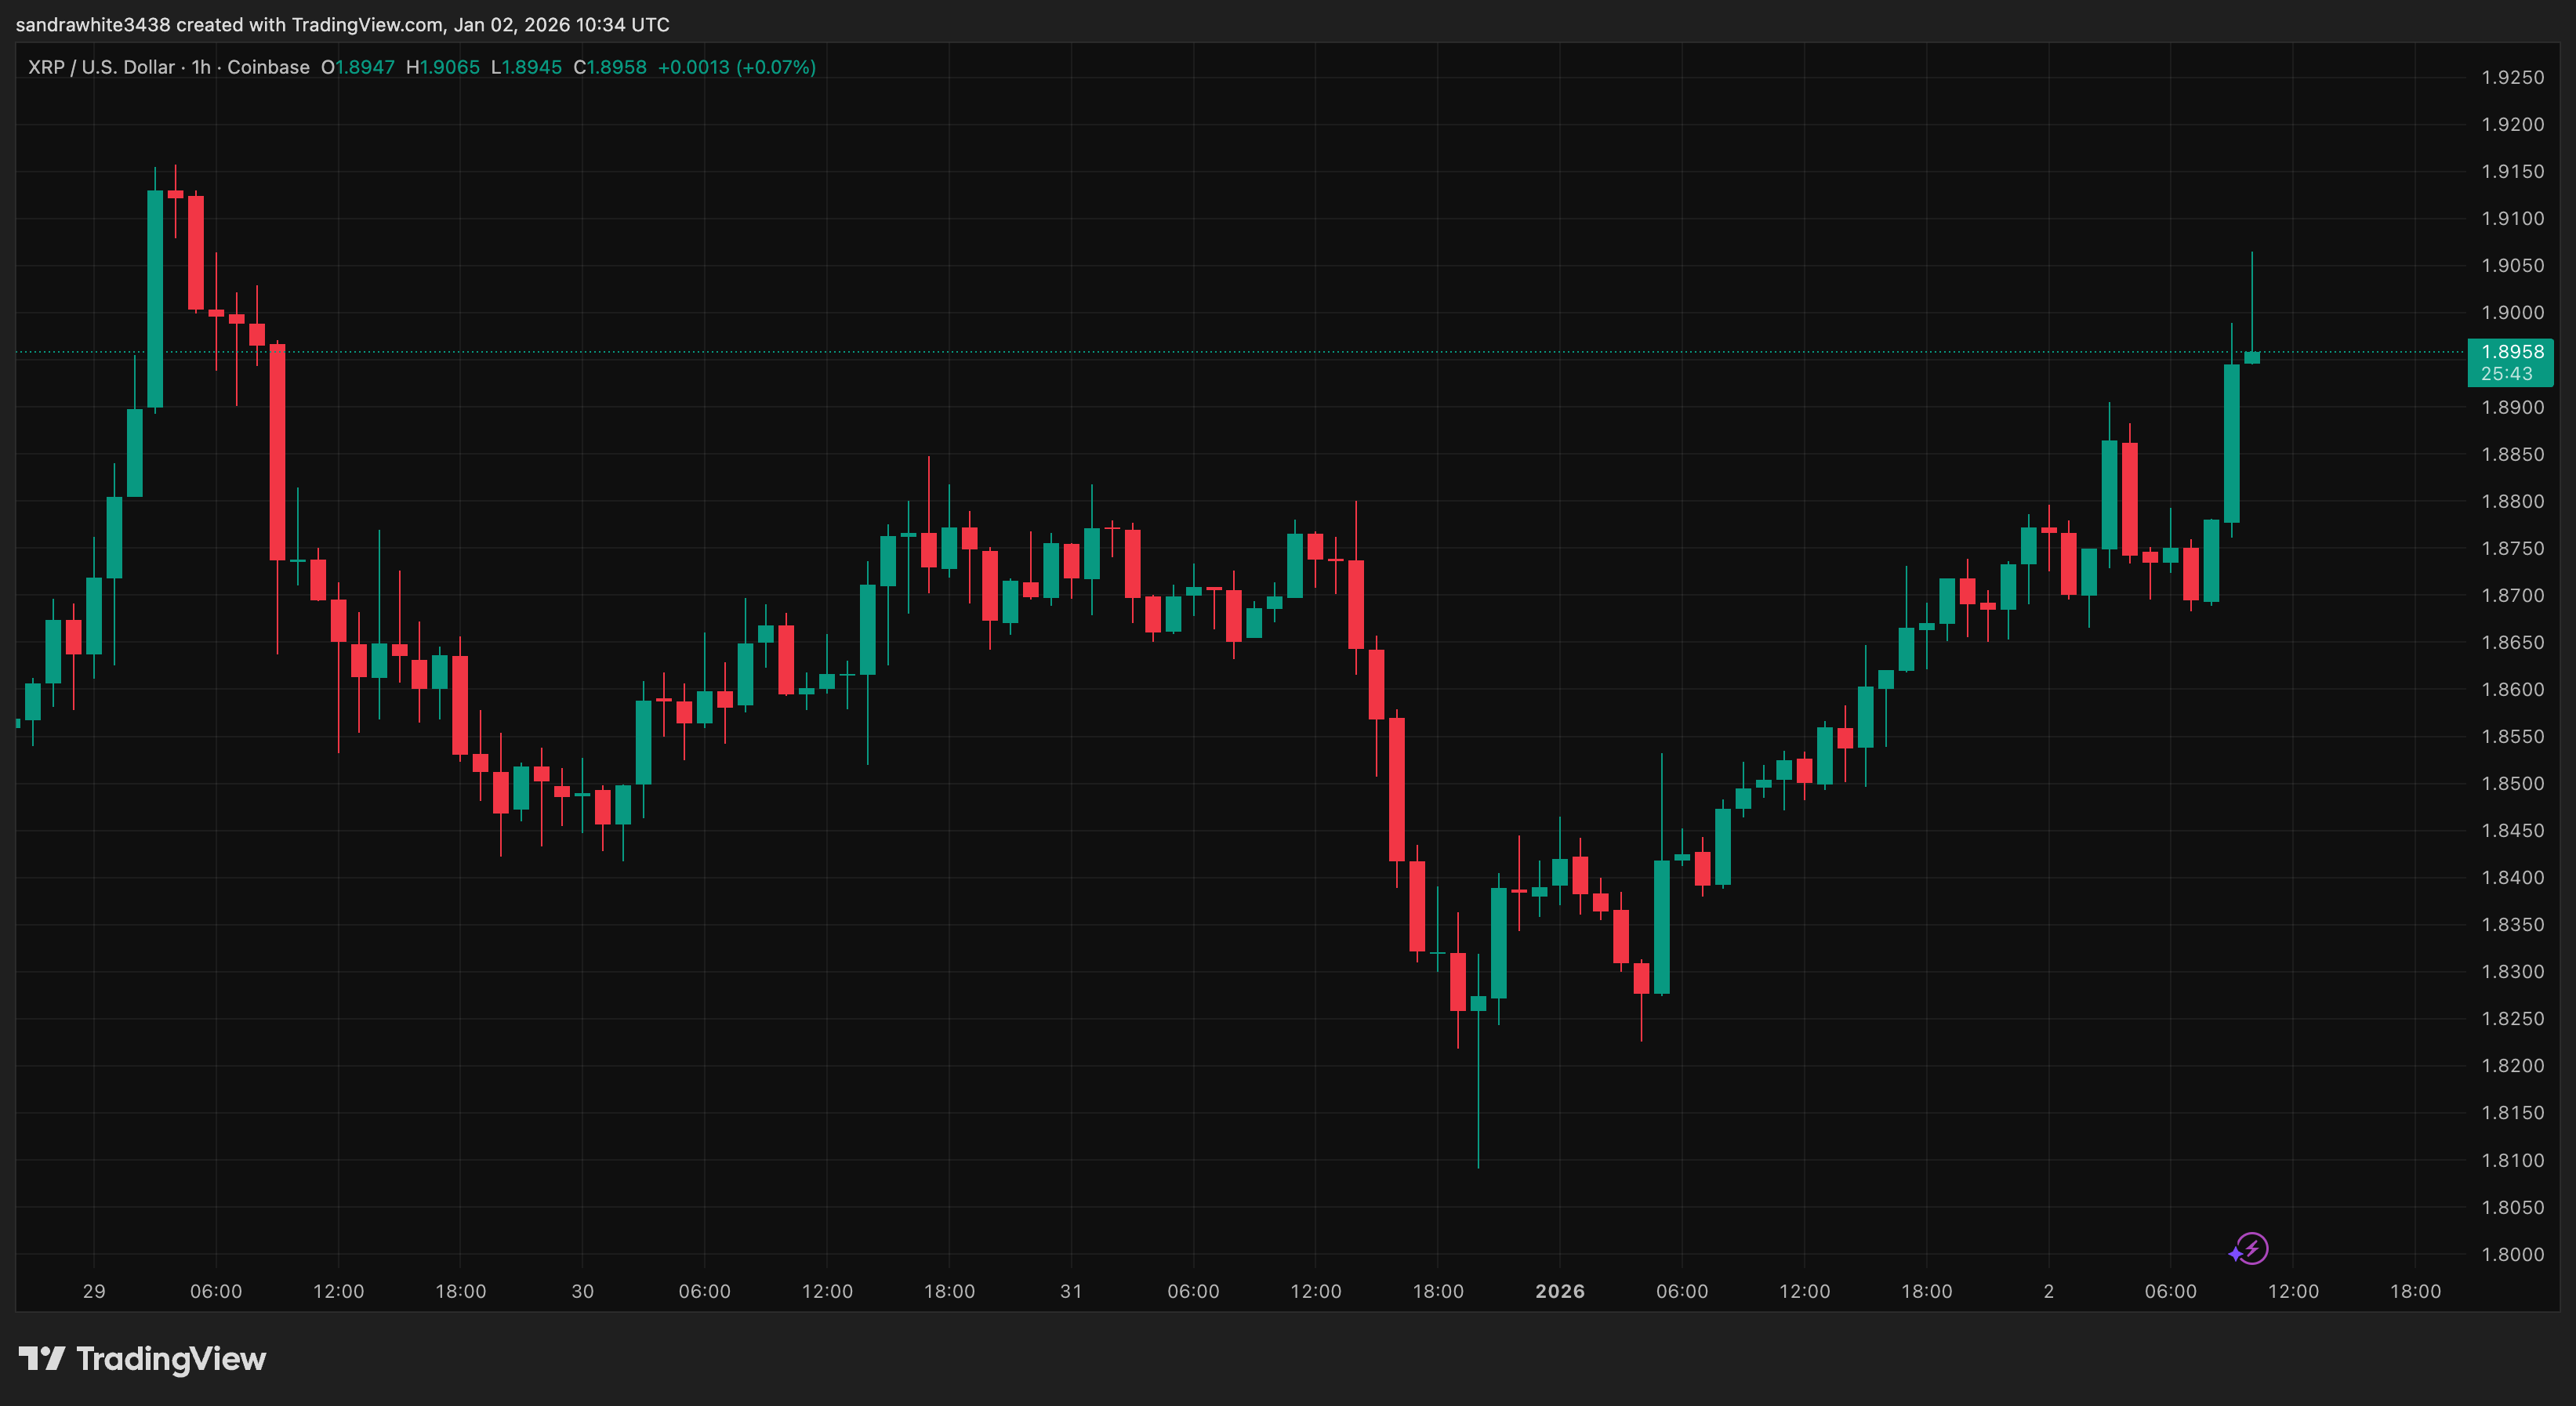Click the 1h interval in chart legend

[x=201, y=67]
